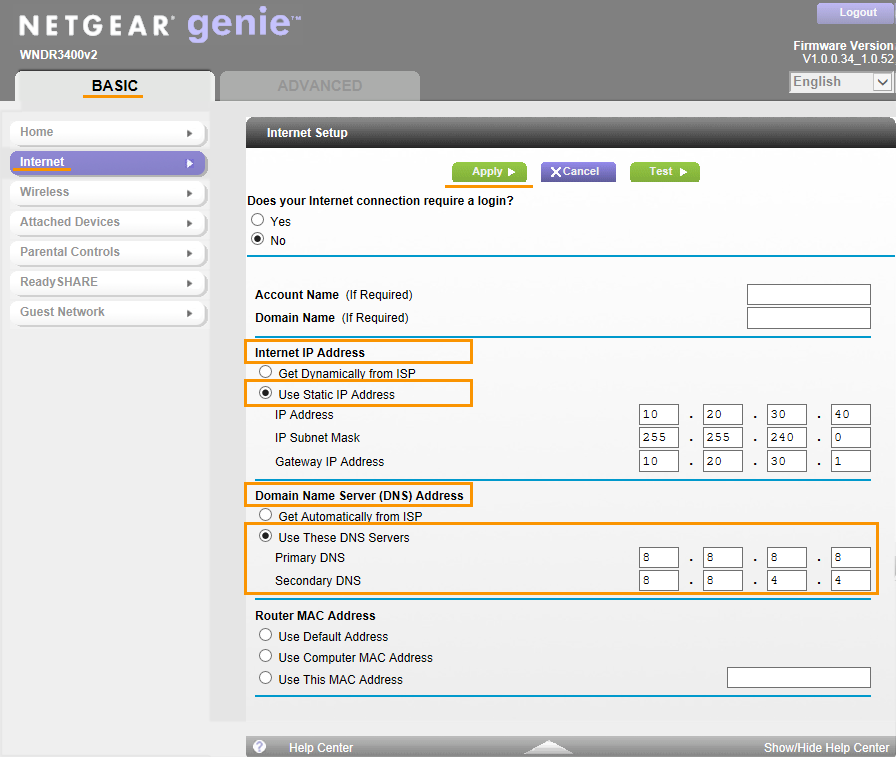This screenshot has height=757, width=896.
Task: Select Yes for Internet login required
Action: tap(258, 220)
